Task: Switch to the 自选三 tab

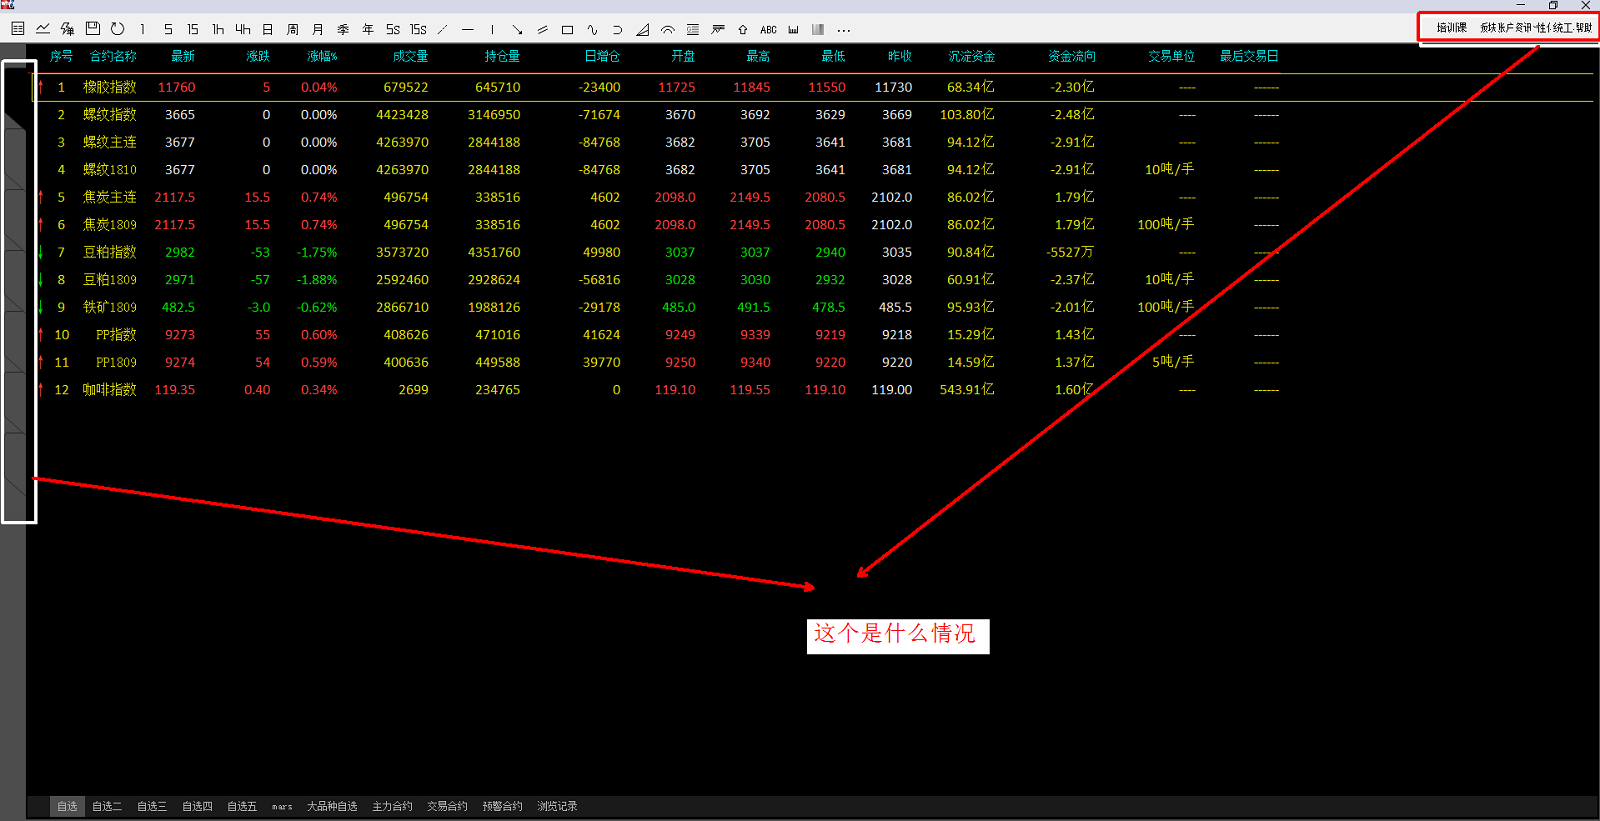Action: click(152, 806)
